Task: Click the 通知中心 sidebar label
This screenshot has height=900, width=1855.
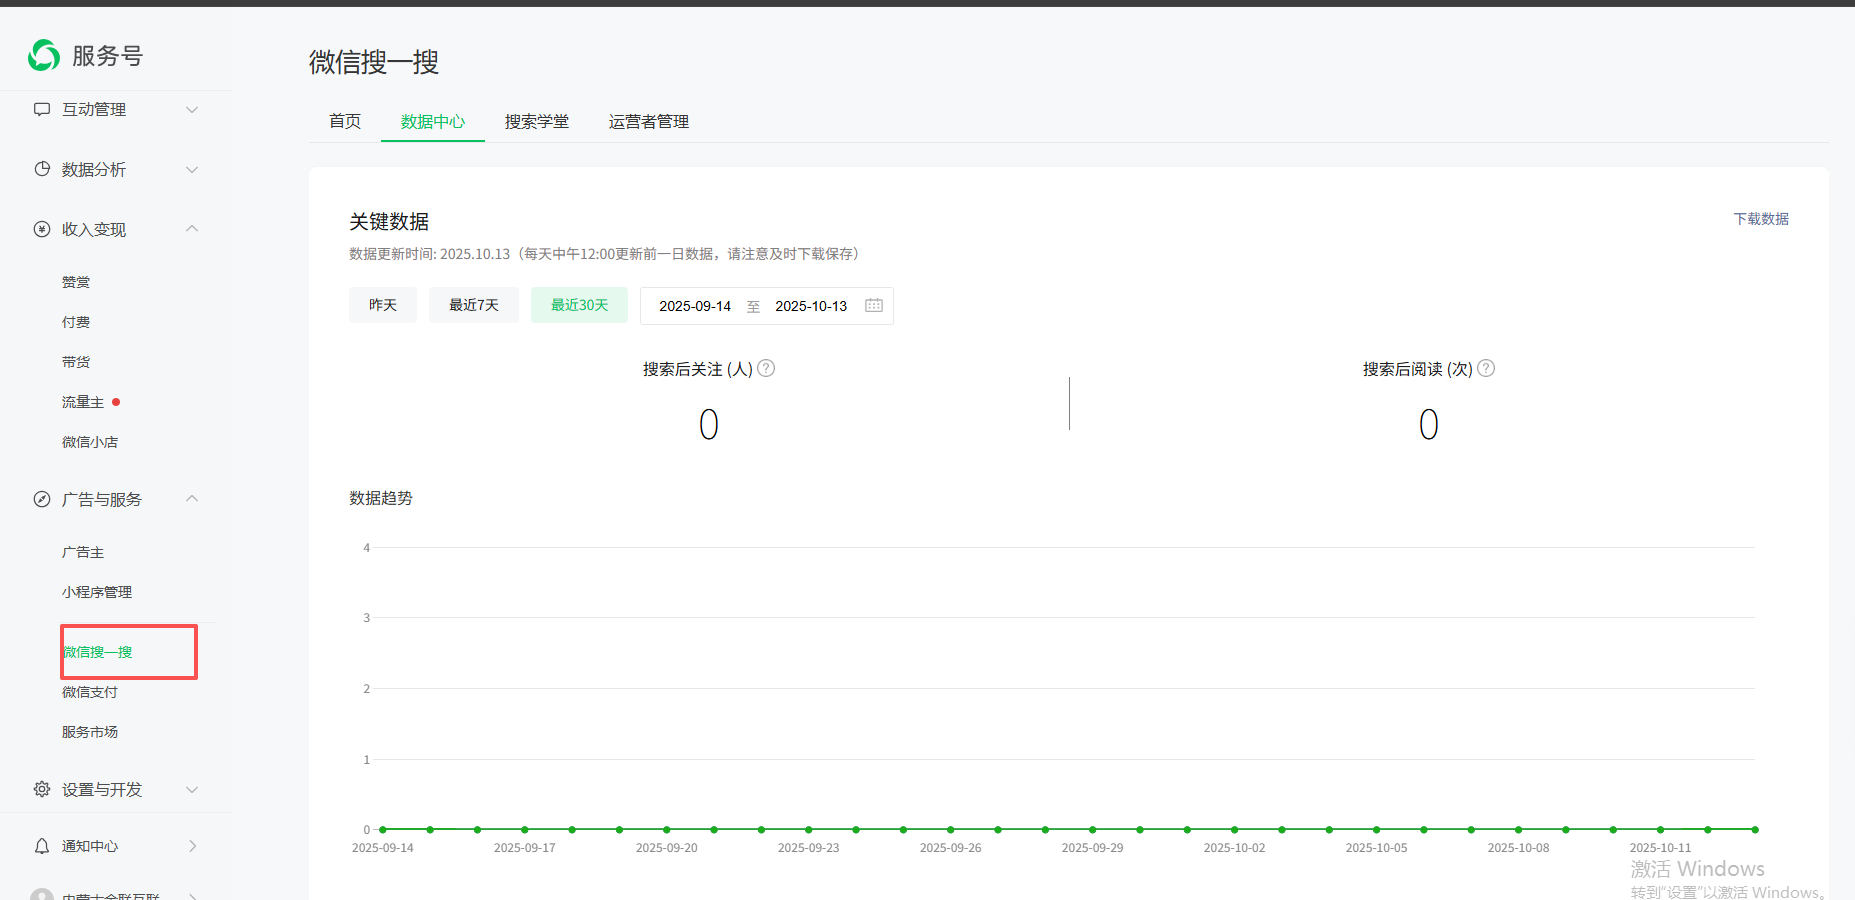Action: [x=90, y=846]
